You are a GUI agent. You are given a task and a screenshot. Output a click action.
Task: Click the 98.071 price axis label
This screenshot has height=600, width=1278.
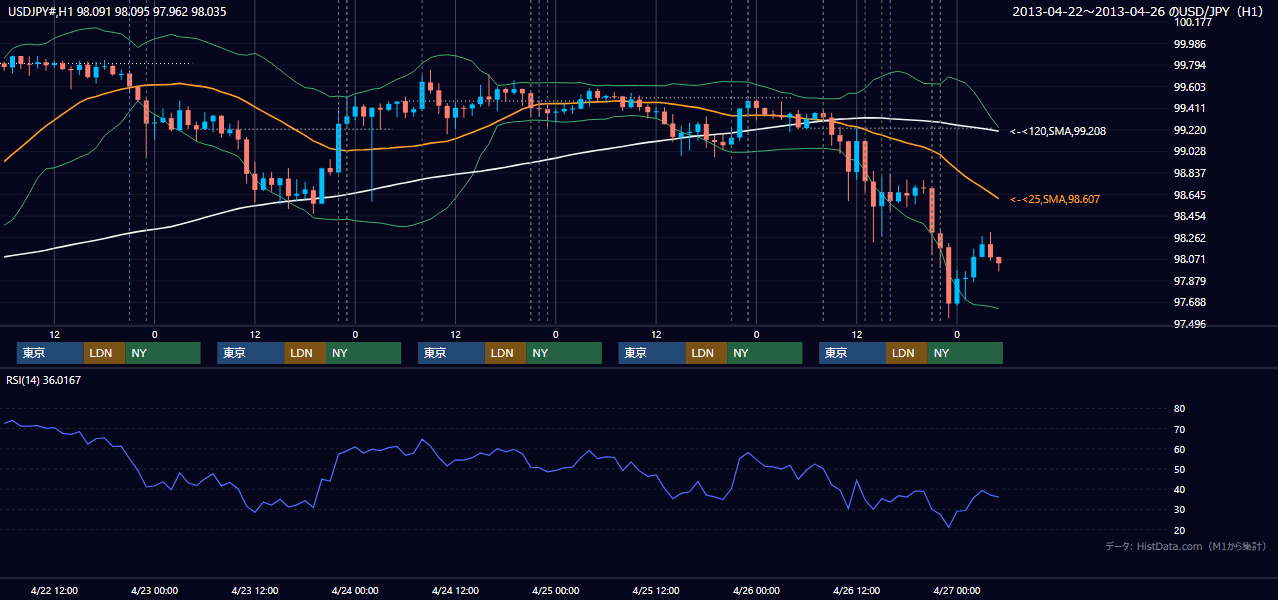(x=1190, y=259)
